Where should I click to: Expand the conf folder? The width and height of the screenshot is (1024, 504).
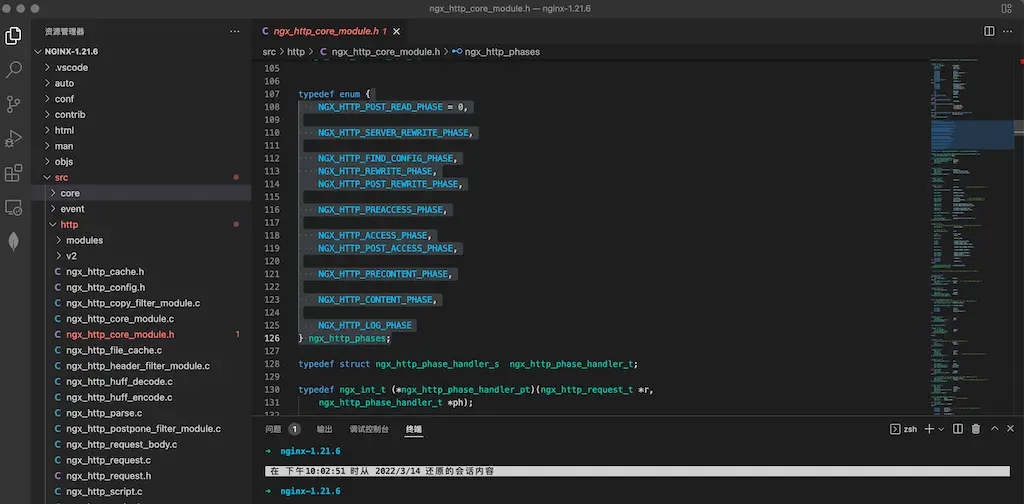(x=64, y=99)
